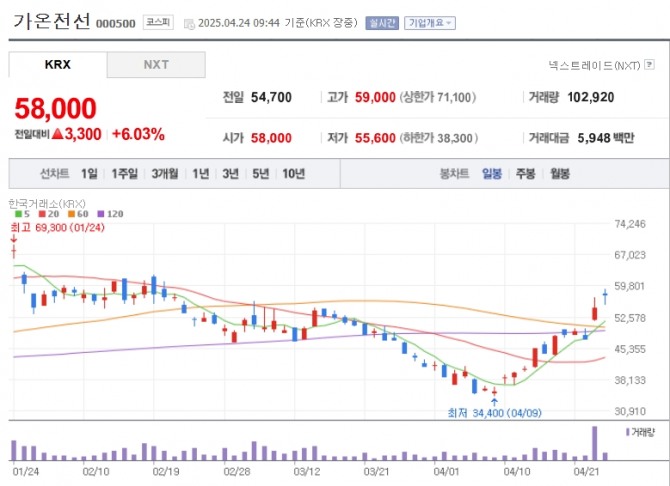Select the 월봉 monthly candle option
Viewport: 670px width, 486px height.
click(559, 173)
